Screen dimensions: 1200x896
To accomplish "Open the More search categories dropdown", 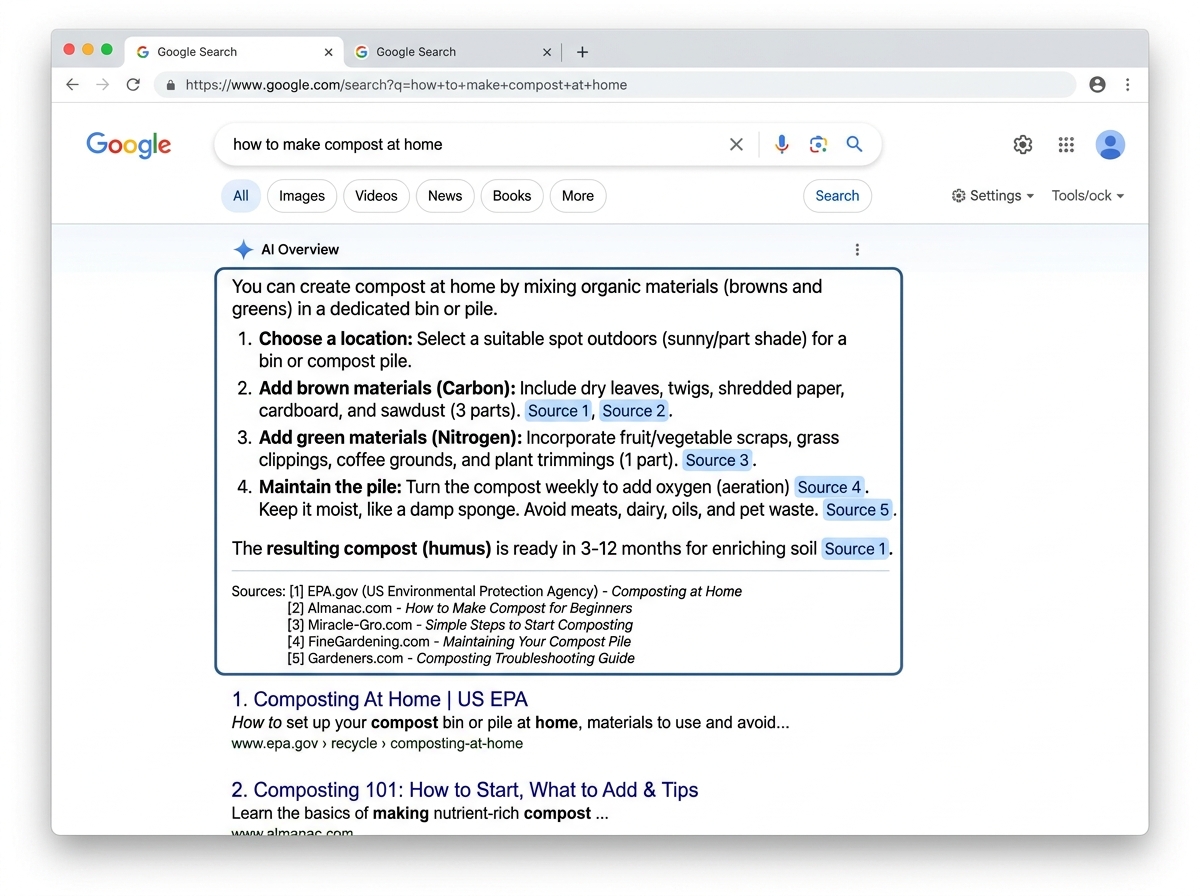I will pos(577,195).
